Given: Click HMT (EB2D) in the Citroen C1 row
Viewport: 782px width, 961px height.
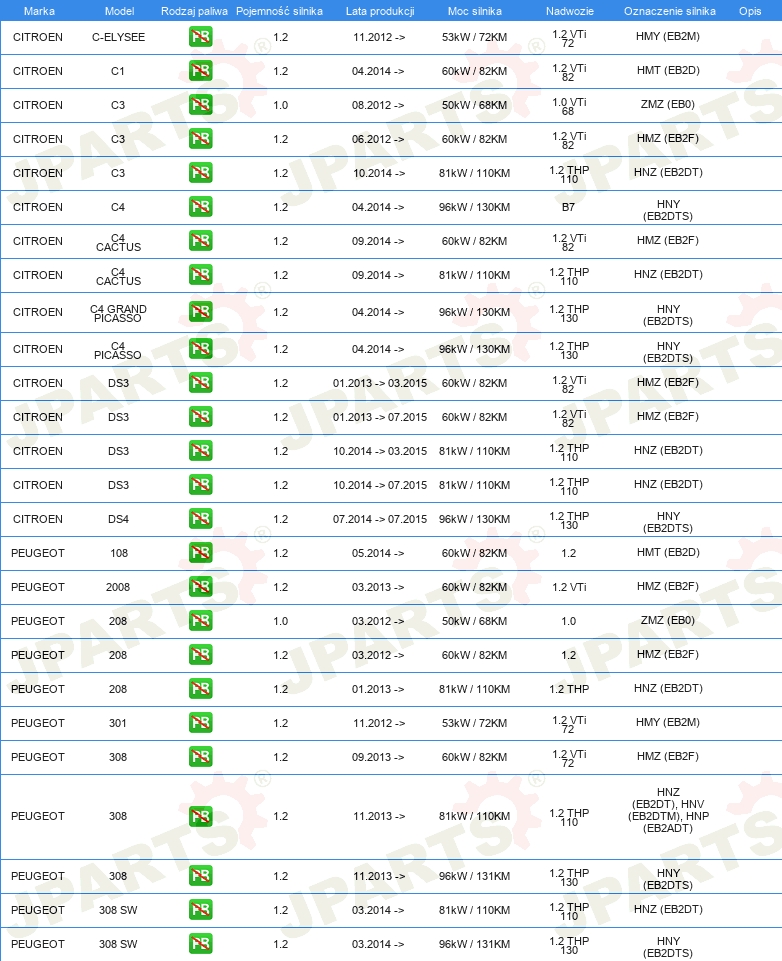Looking at the screenshot, I should point(668,70).
